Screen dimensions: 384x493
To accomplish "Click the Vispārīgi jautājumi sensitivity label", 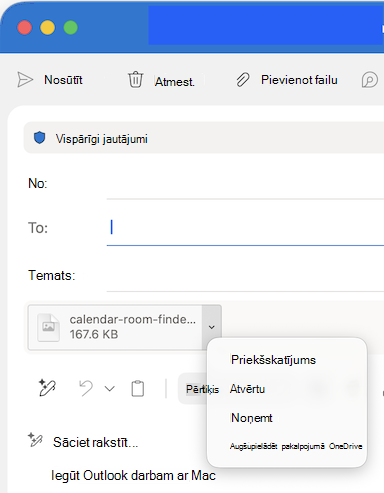I will pos(102,139).
